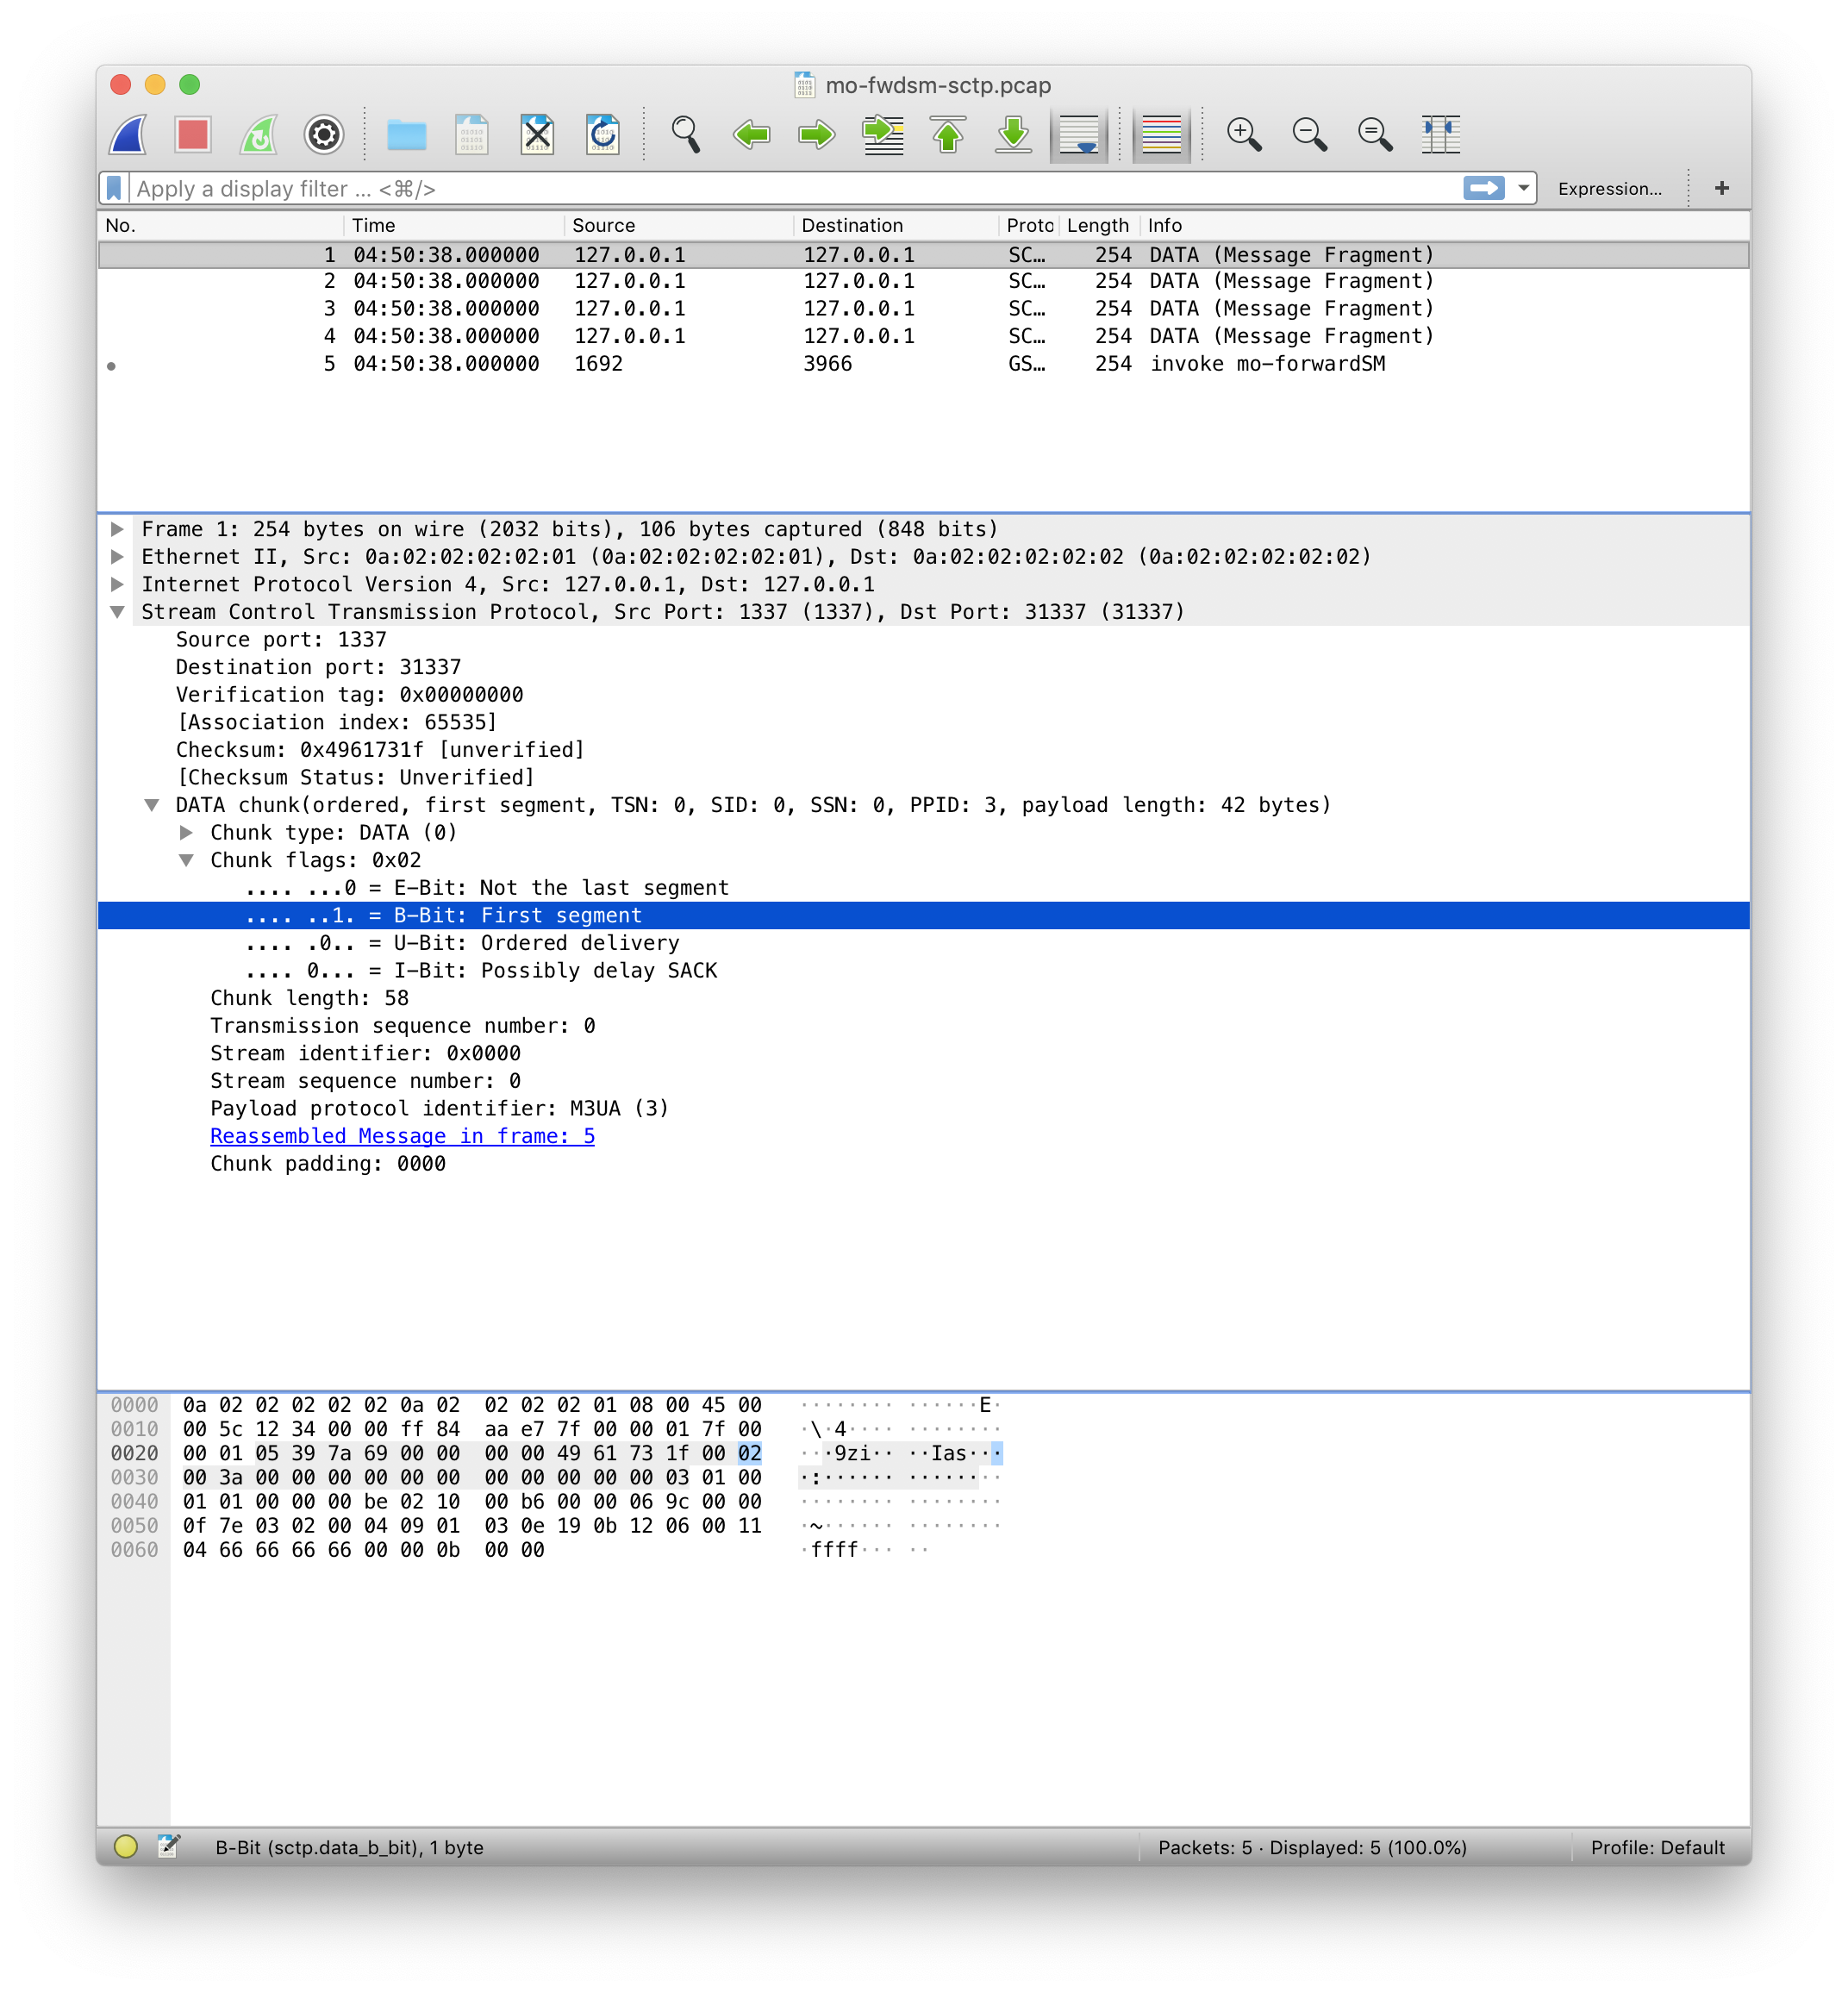
Task: Open the display filter history dropdown arrow
Action: coord(1523,188)
